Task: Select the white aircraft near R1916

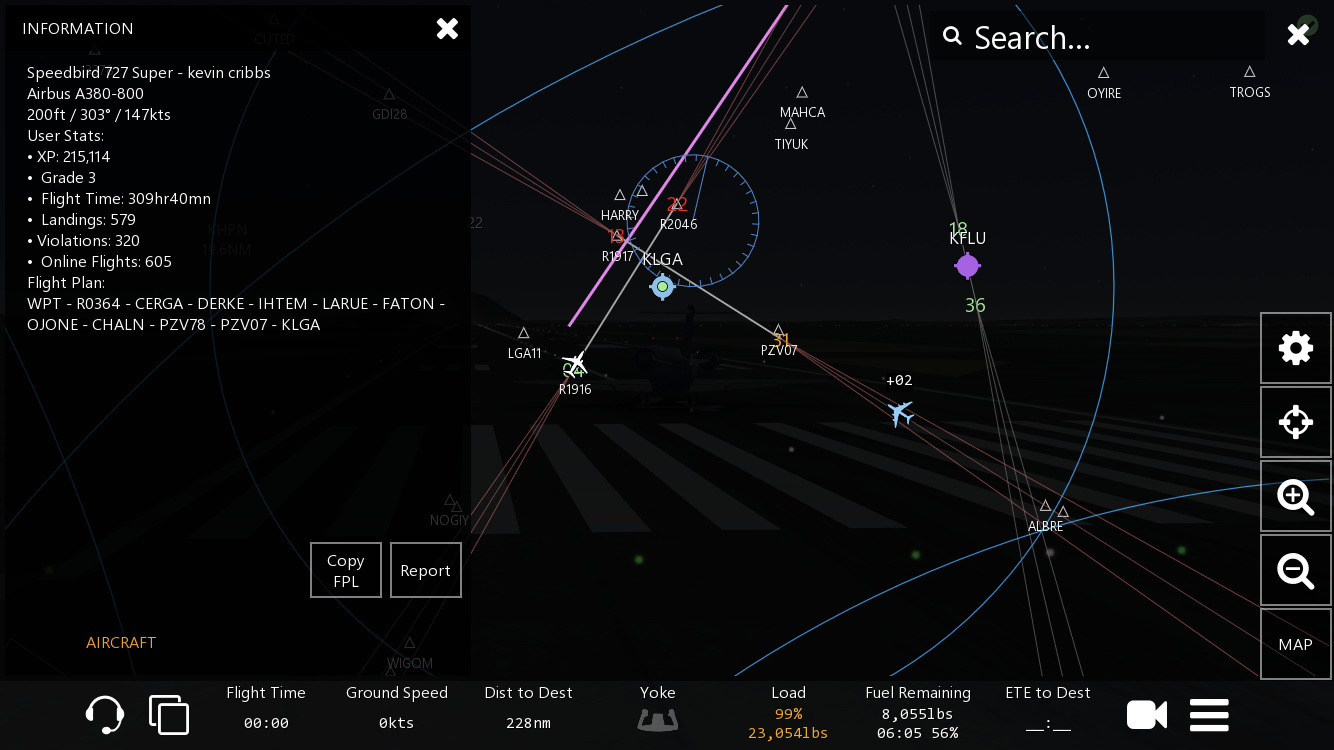Action: click(x=575, y=362)
